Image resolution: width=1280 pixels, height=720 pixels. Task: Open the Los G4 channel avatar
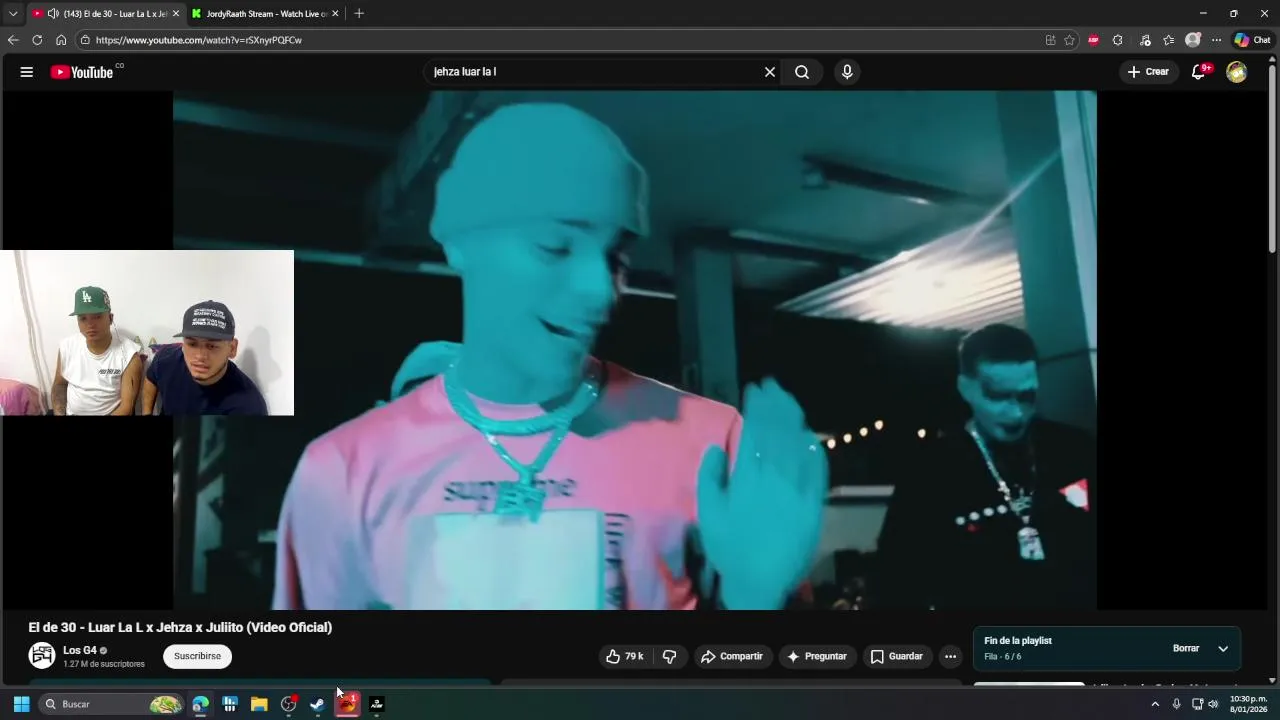[42, 656]
